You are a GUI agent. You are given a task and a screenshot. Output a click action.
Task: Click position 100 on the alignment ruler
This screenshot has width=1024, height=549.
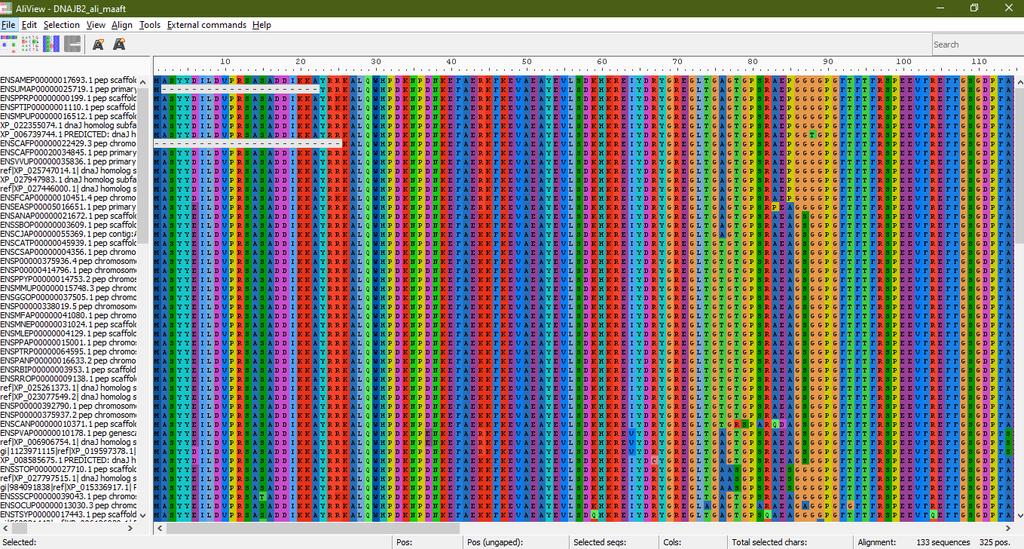[x=903, y=61]
